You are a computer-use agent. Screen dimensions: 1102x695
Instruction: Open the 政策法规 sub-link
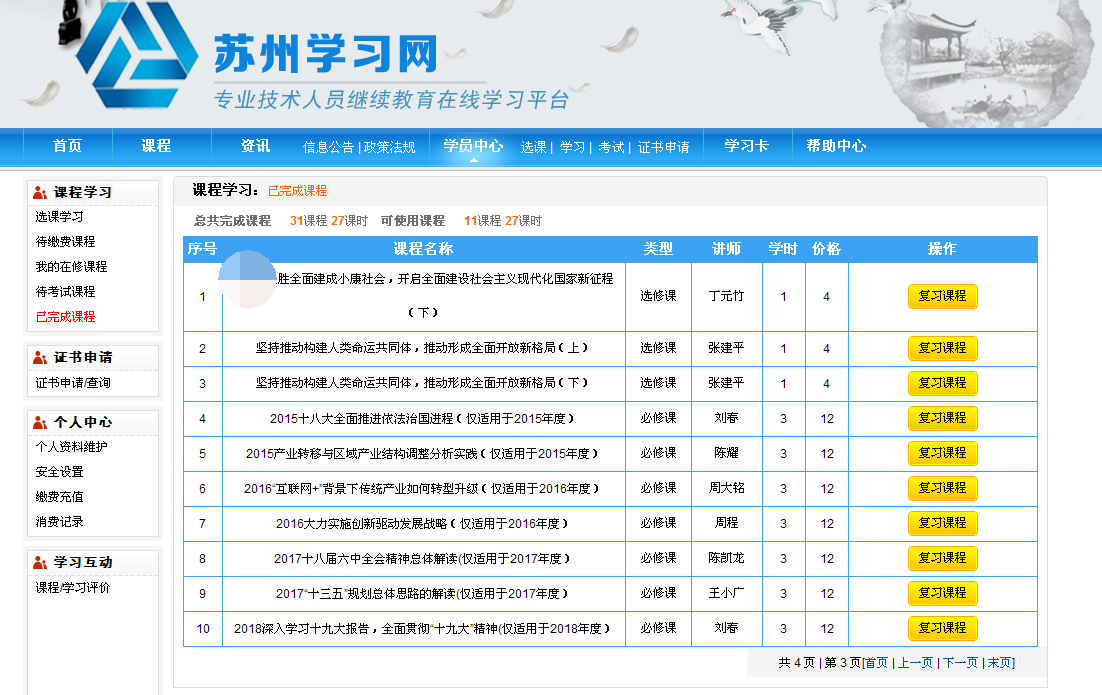(389, 147)
